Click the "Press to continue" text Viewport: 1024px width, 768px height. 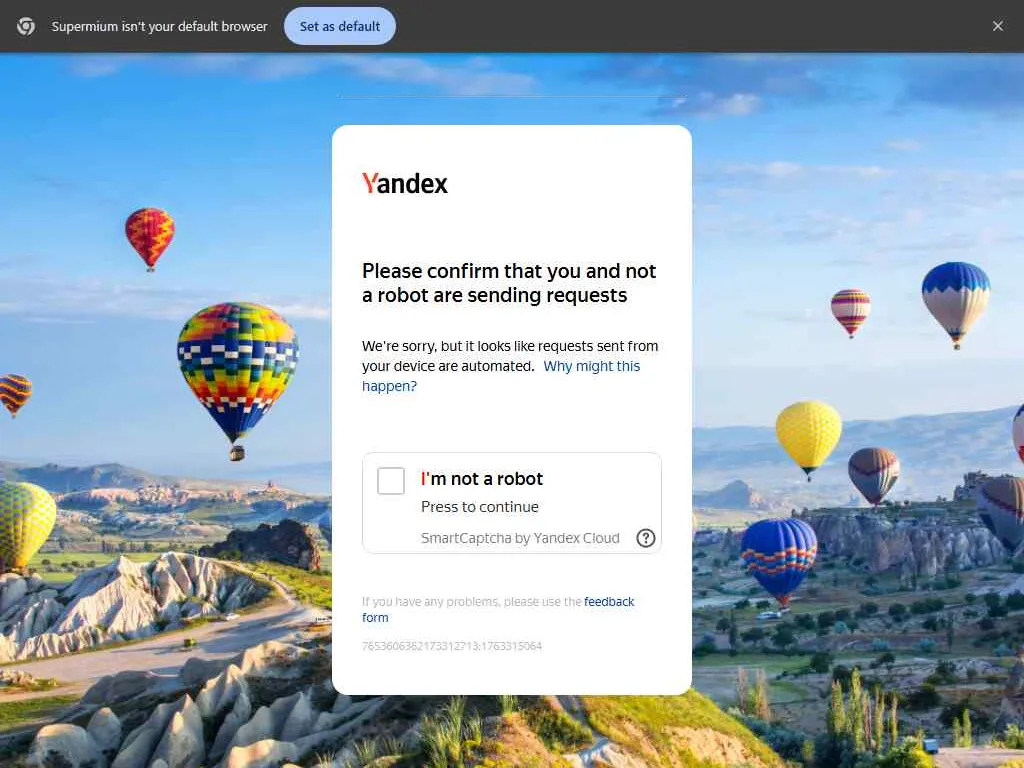point(480,507)
